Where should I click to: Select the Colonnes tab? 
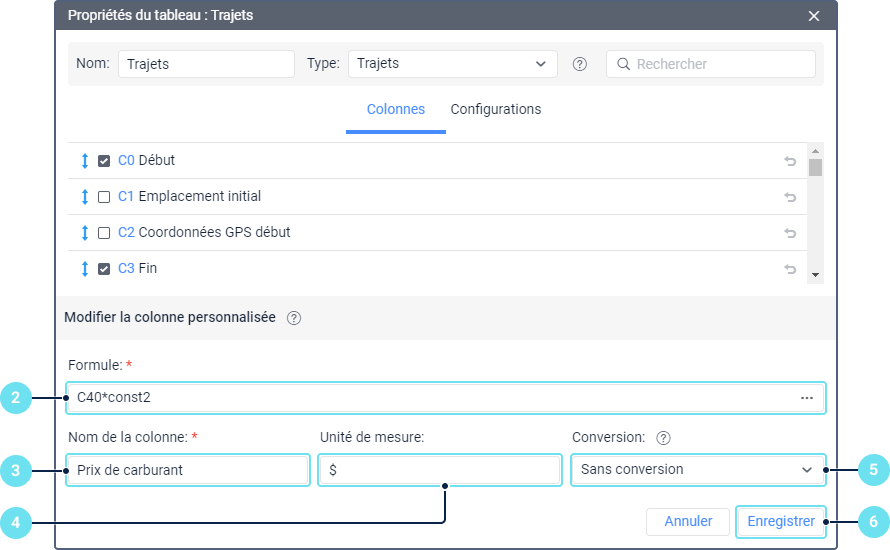[x=396, y=110]
